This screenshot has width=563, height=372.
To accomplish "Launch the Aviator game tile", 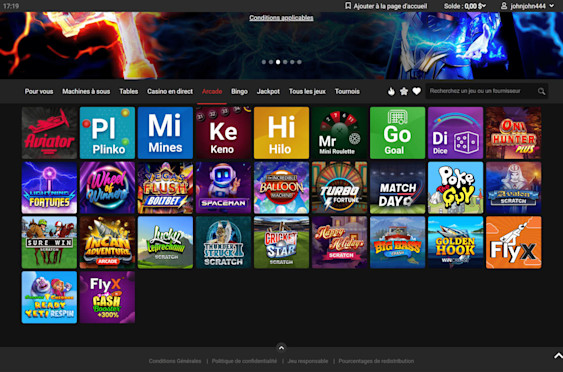I will coord(49,133).
